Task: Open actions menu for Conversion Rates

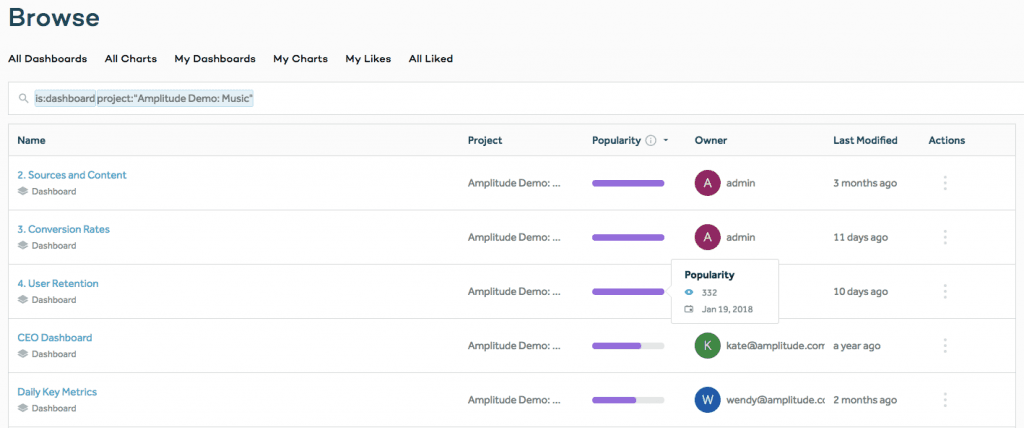Action: [x=945, y=237]
